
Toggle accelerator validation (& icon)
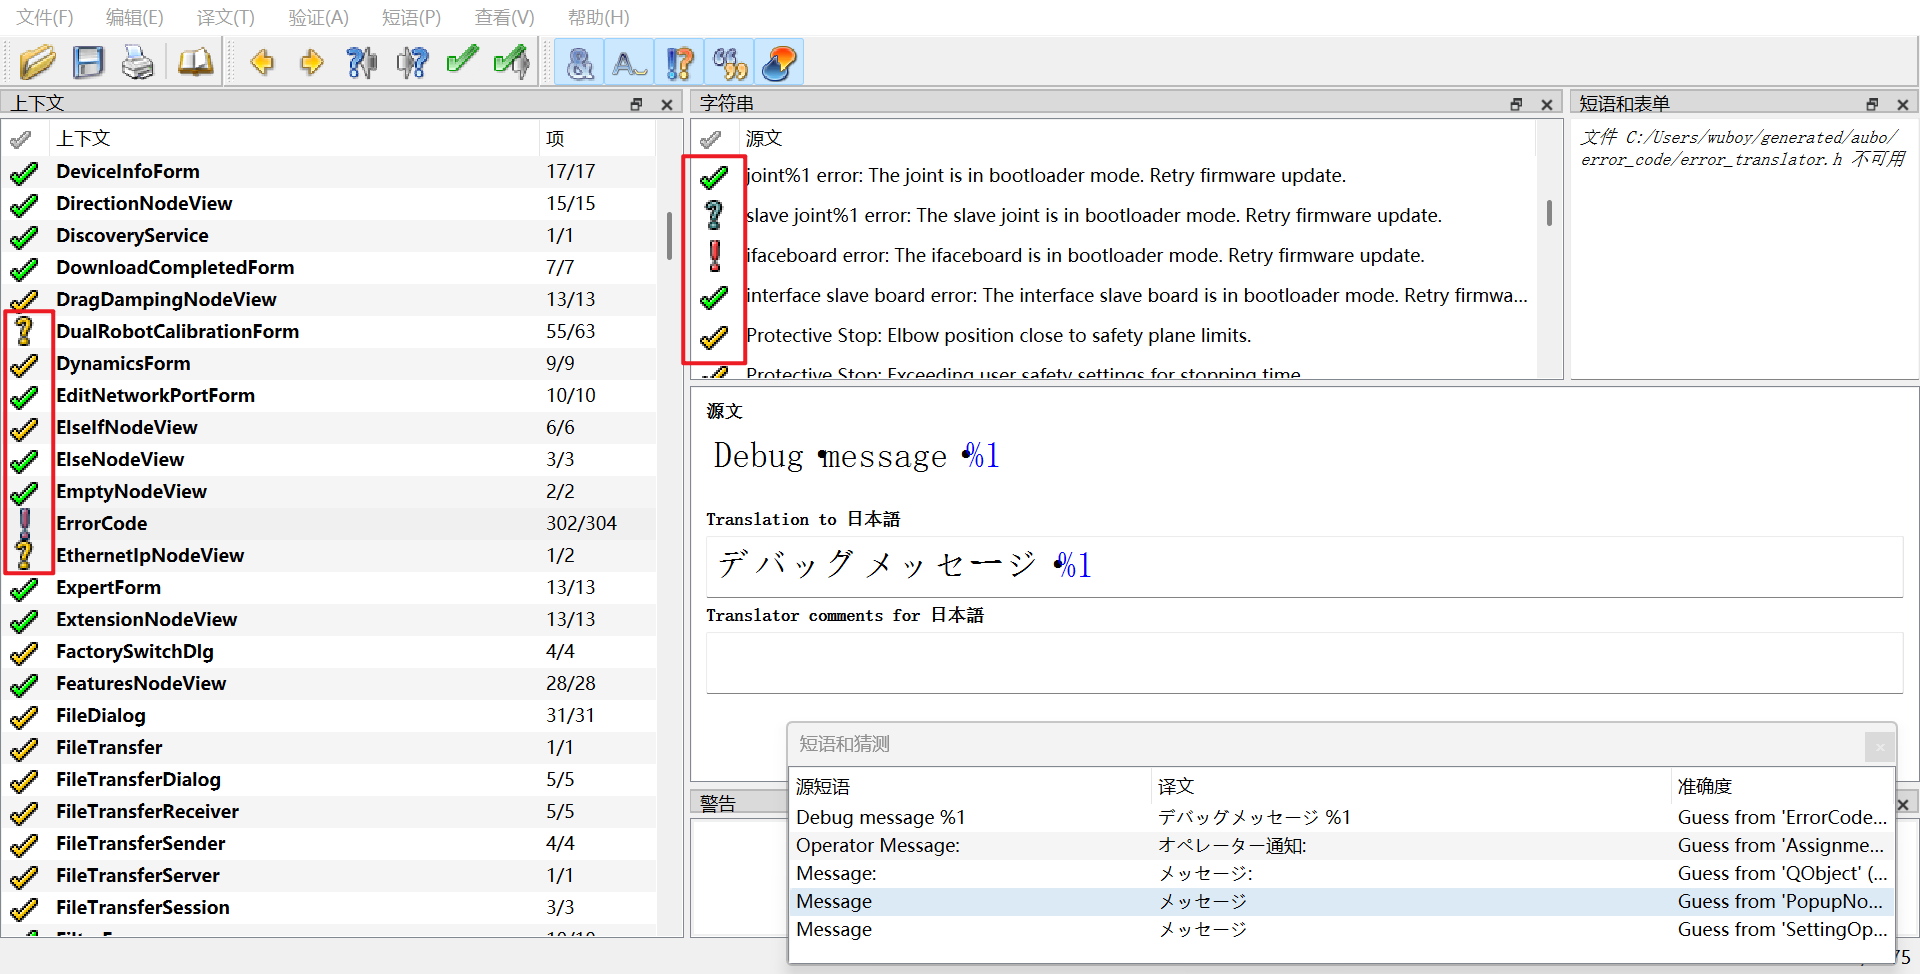(580, 63)
